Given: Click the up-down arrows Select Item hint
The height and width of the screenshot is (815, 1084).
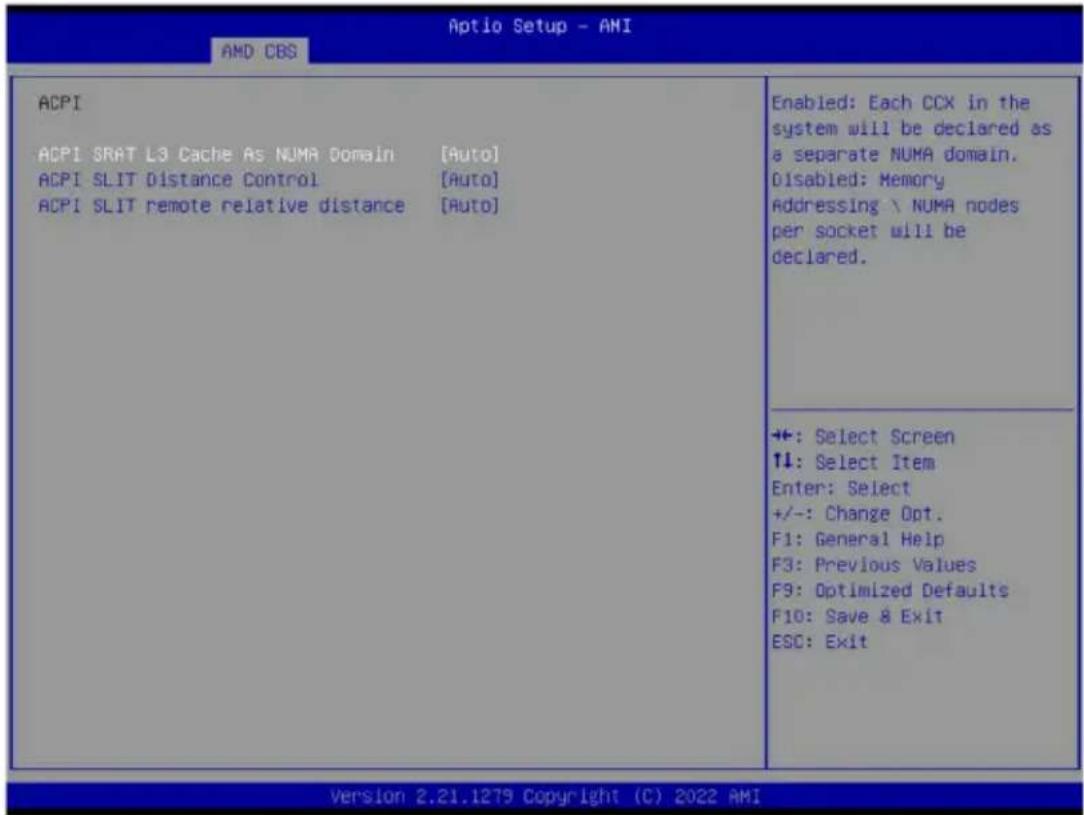Looking at the screenshot, I should tap(853, 462).
